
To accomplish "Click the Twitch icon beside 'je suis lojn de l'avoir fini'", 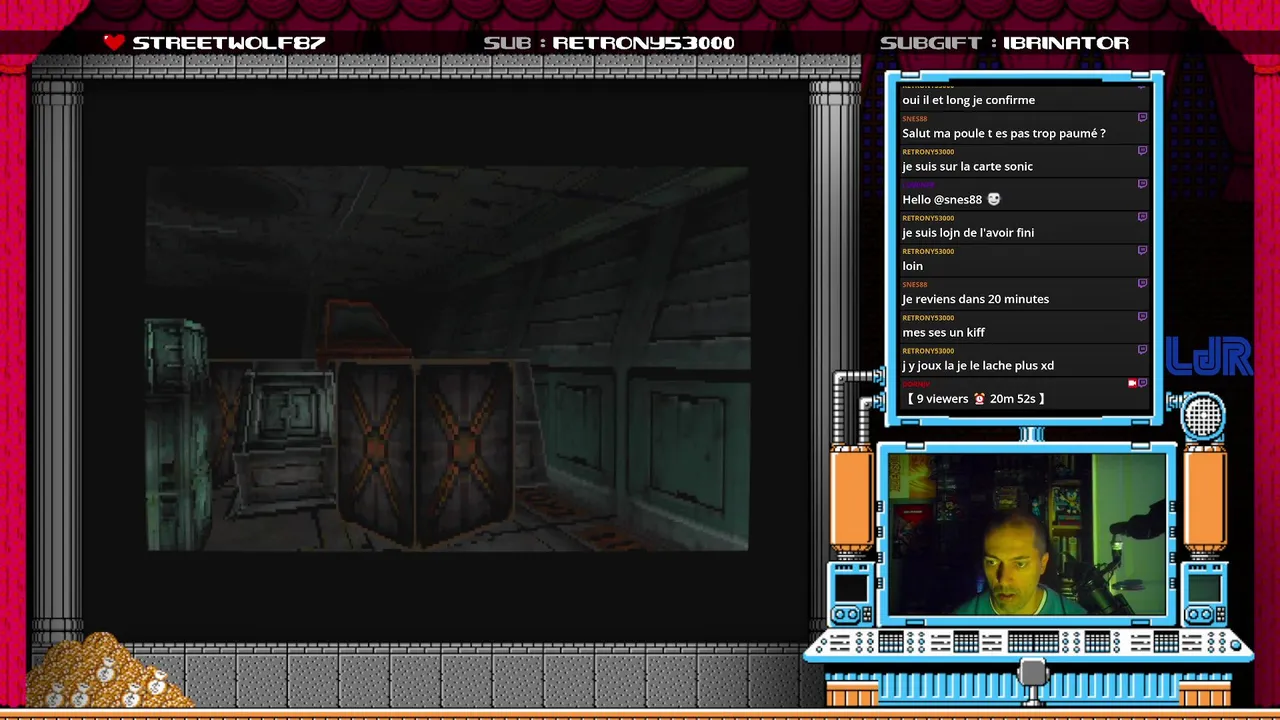I will (1142, 216).
